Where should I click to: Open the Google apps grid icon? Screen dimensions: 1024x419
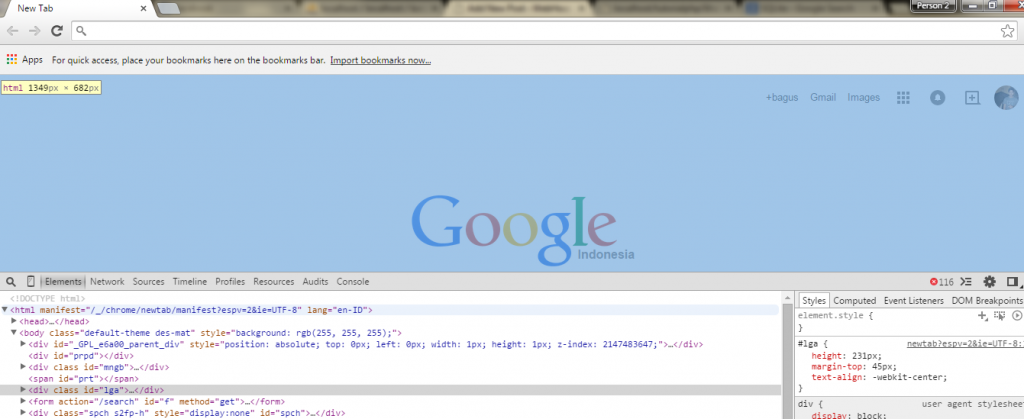tap(903, 98)
